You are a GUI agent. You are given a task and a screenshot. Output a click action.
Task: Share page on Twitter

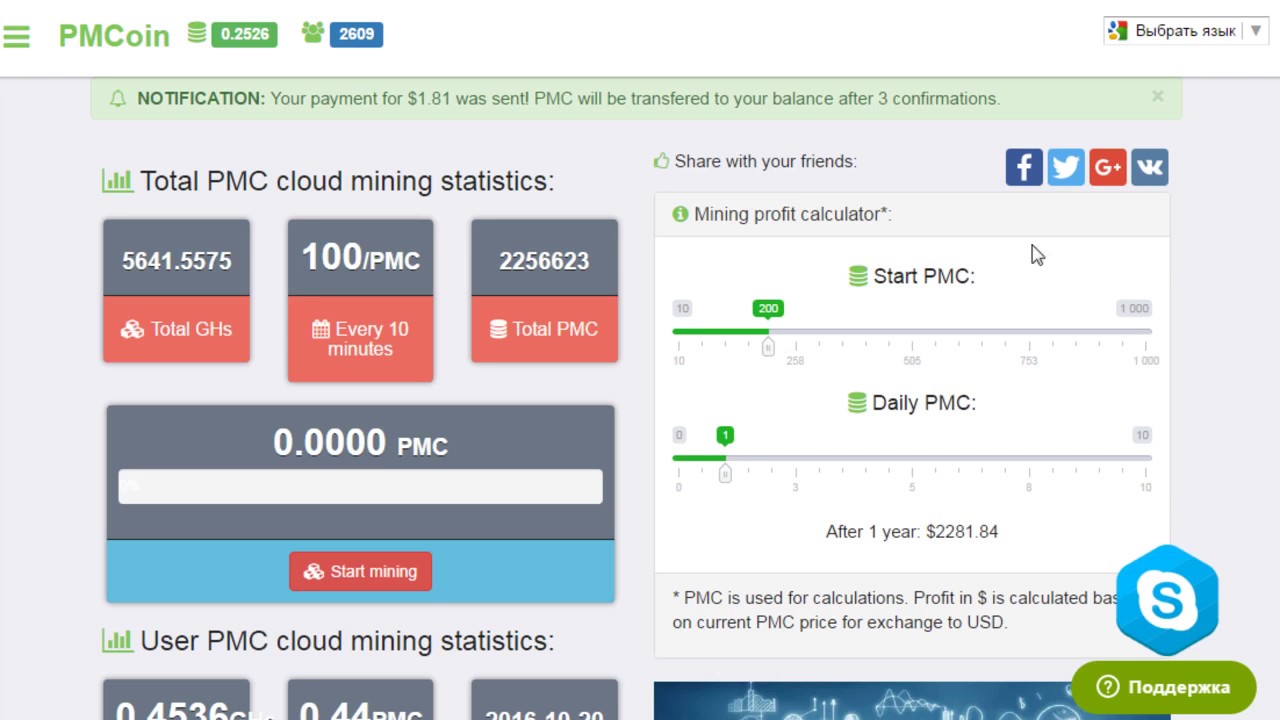(1066, 167)
